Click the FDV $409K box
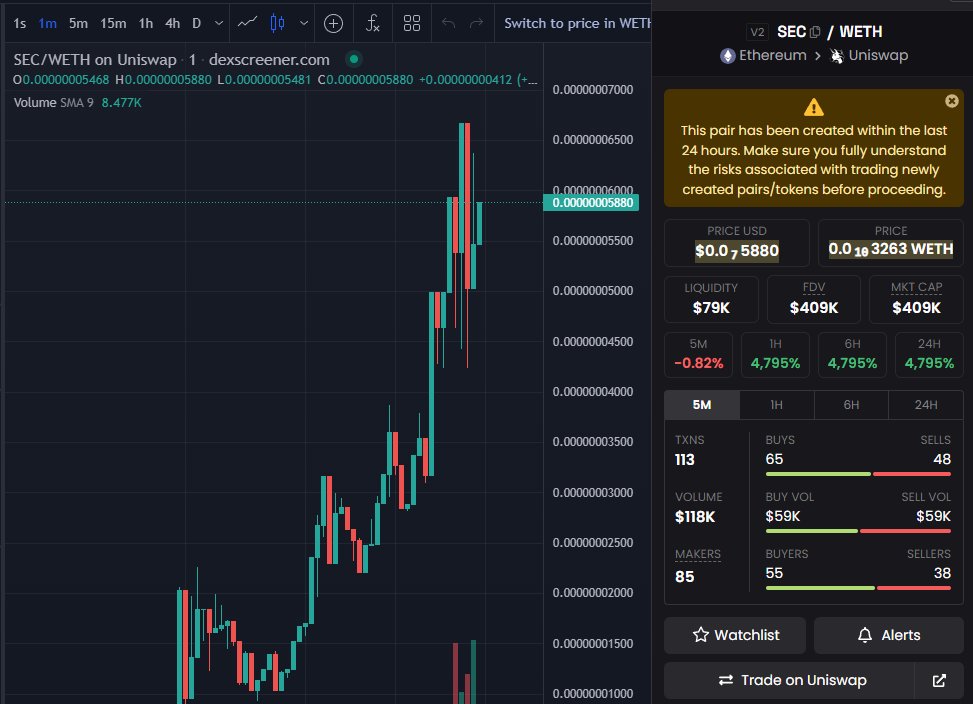 coord(814,300)
